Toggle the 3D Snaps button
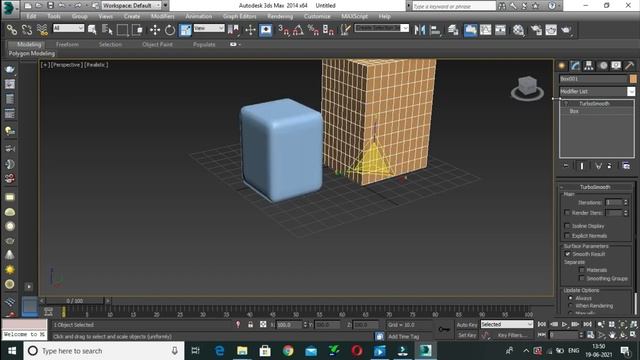 283,30
